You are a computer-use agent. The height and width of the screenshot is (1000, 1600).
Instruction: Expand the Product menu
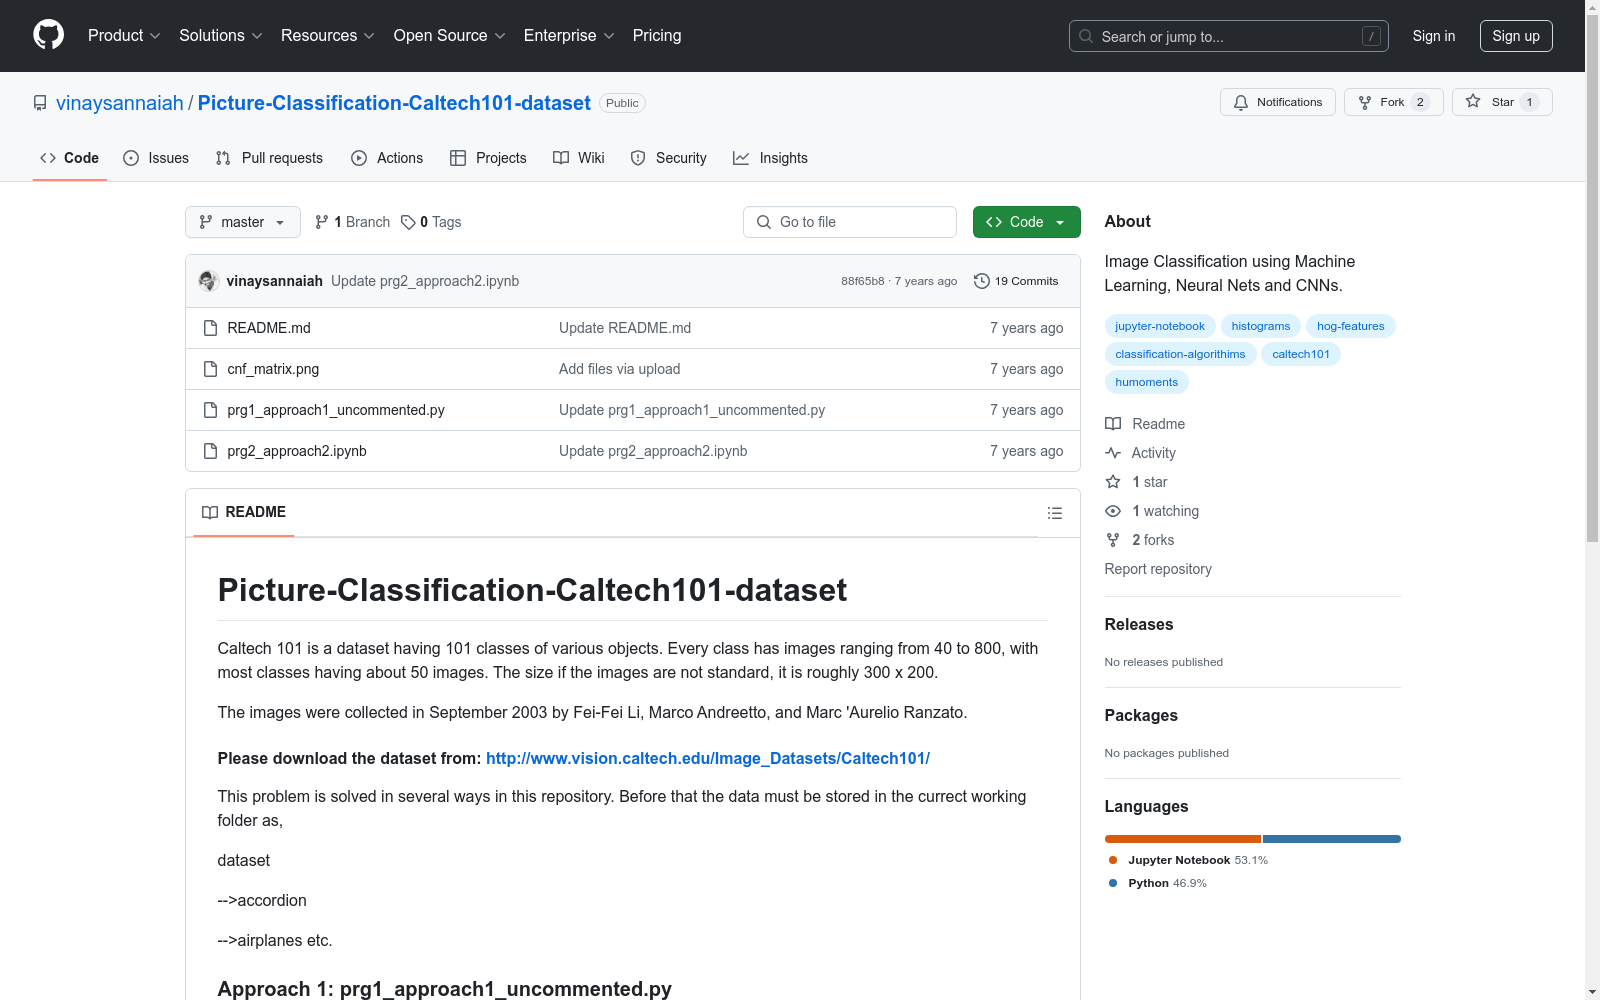[124, 35]
